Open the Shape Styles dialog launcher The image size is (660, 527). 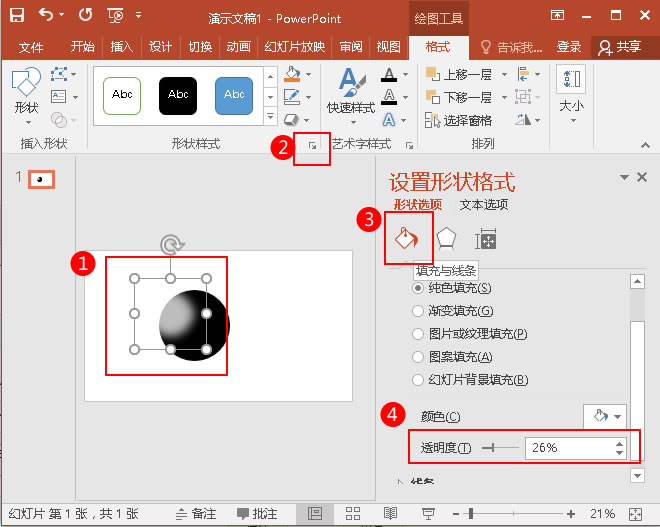pos(313,146)
